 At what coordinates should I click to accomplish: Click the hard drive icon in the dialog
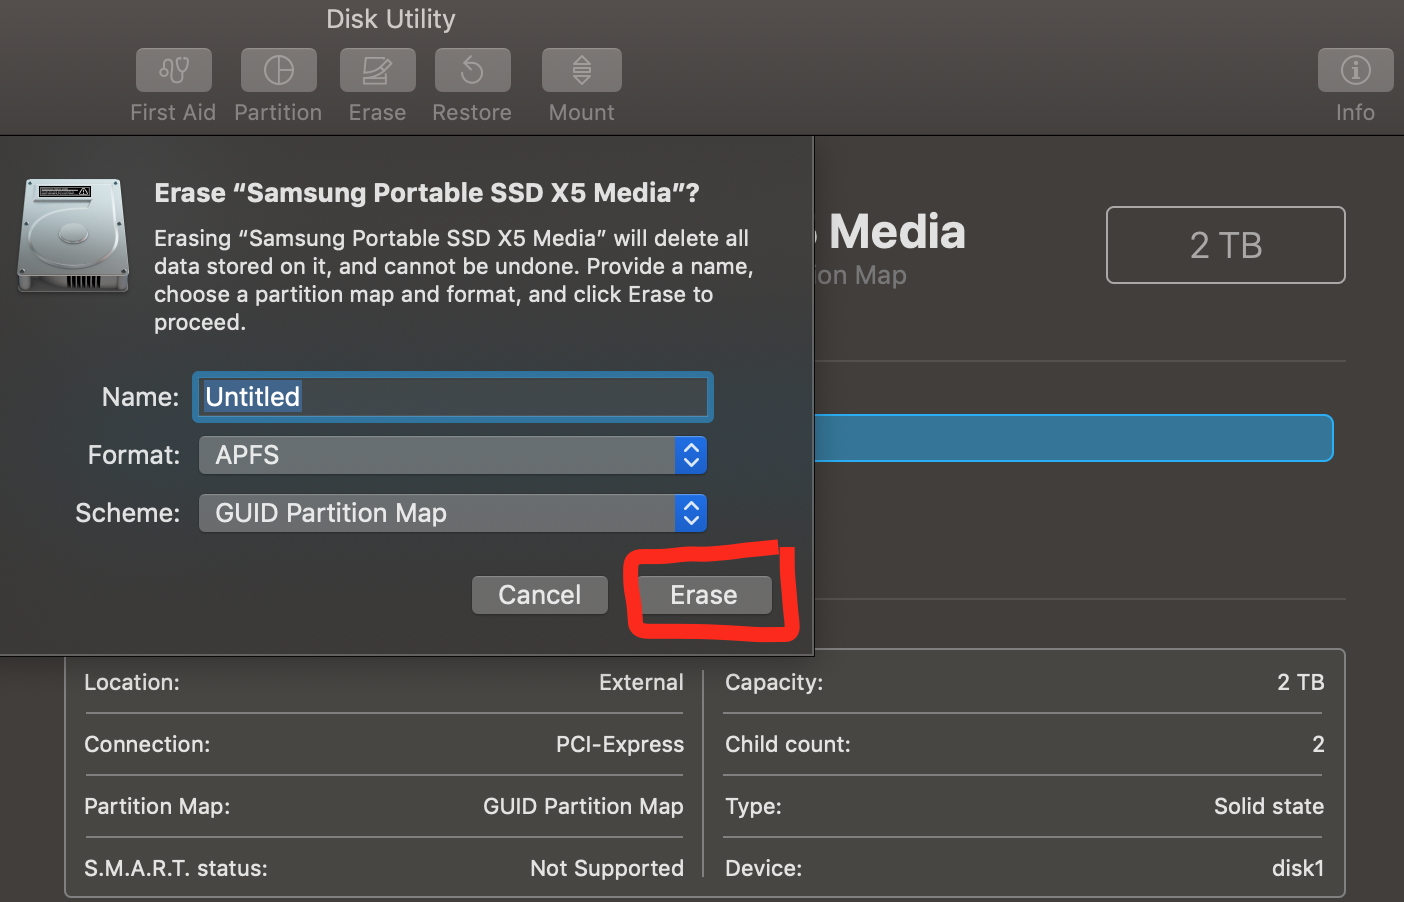(x=73, y=236)
